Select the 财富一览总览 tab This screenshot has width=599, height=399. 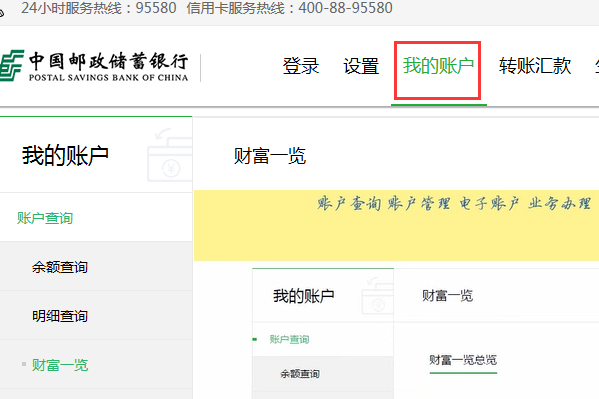click(x=463, y=360)
